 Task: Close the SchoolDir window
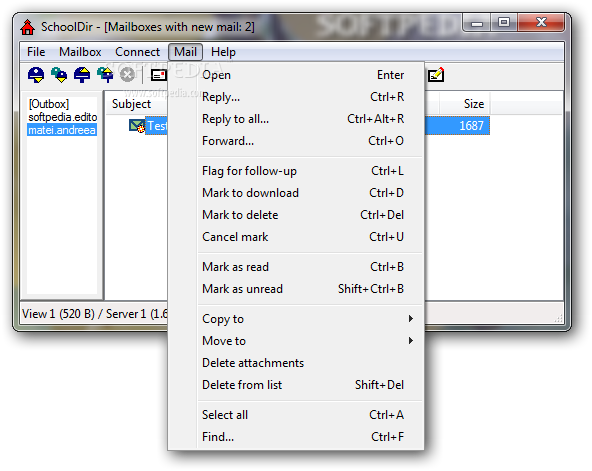[541, 23]
